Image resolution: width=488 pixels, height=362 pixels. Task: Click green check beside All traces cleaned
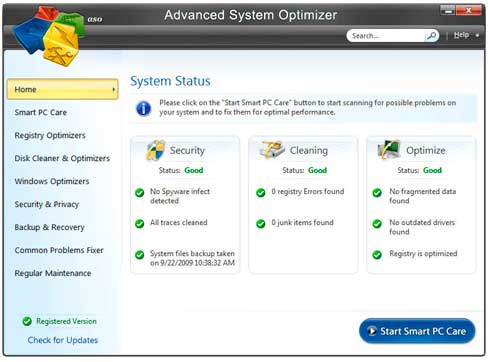coord(140,223)
